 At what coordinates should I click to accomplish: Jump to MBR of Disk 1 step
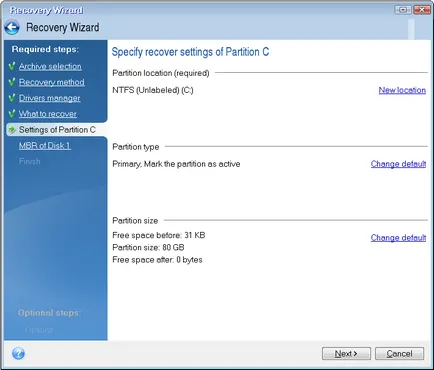pyautogui.click(x=45, y=146)
